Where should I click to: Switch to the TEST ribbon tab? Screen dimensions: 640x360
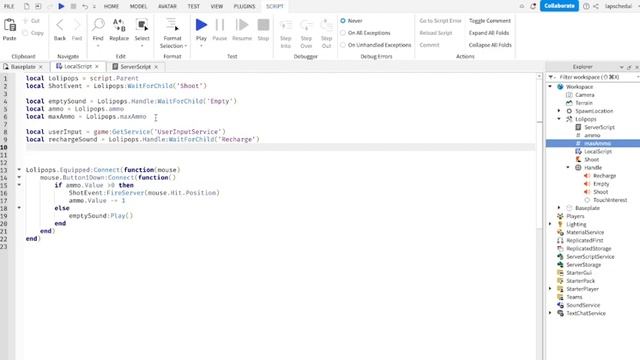(193, 6)
